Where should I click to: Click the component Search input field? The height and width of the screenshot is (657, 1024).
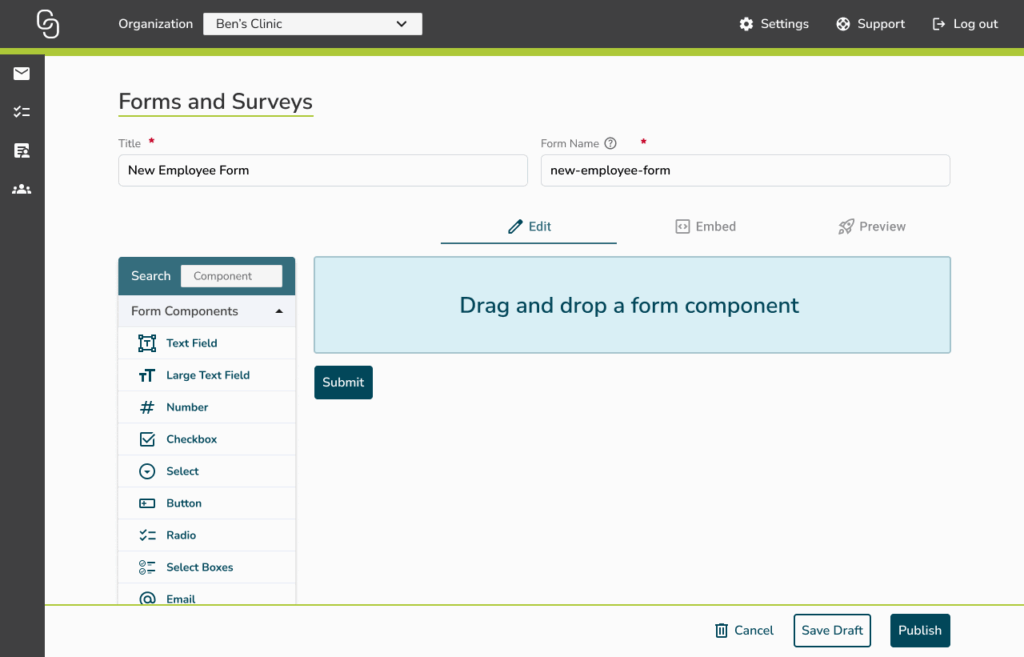coord(231,276)
